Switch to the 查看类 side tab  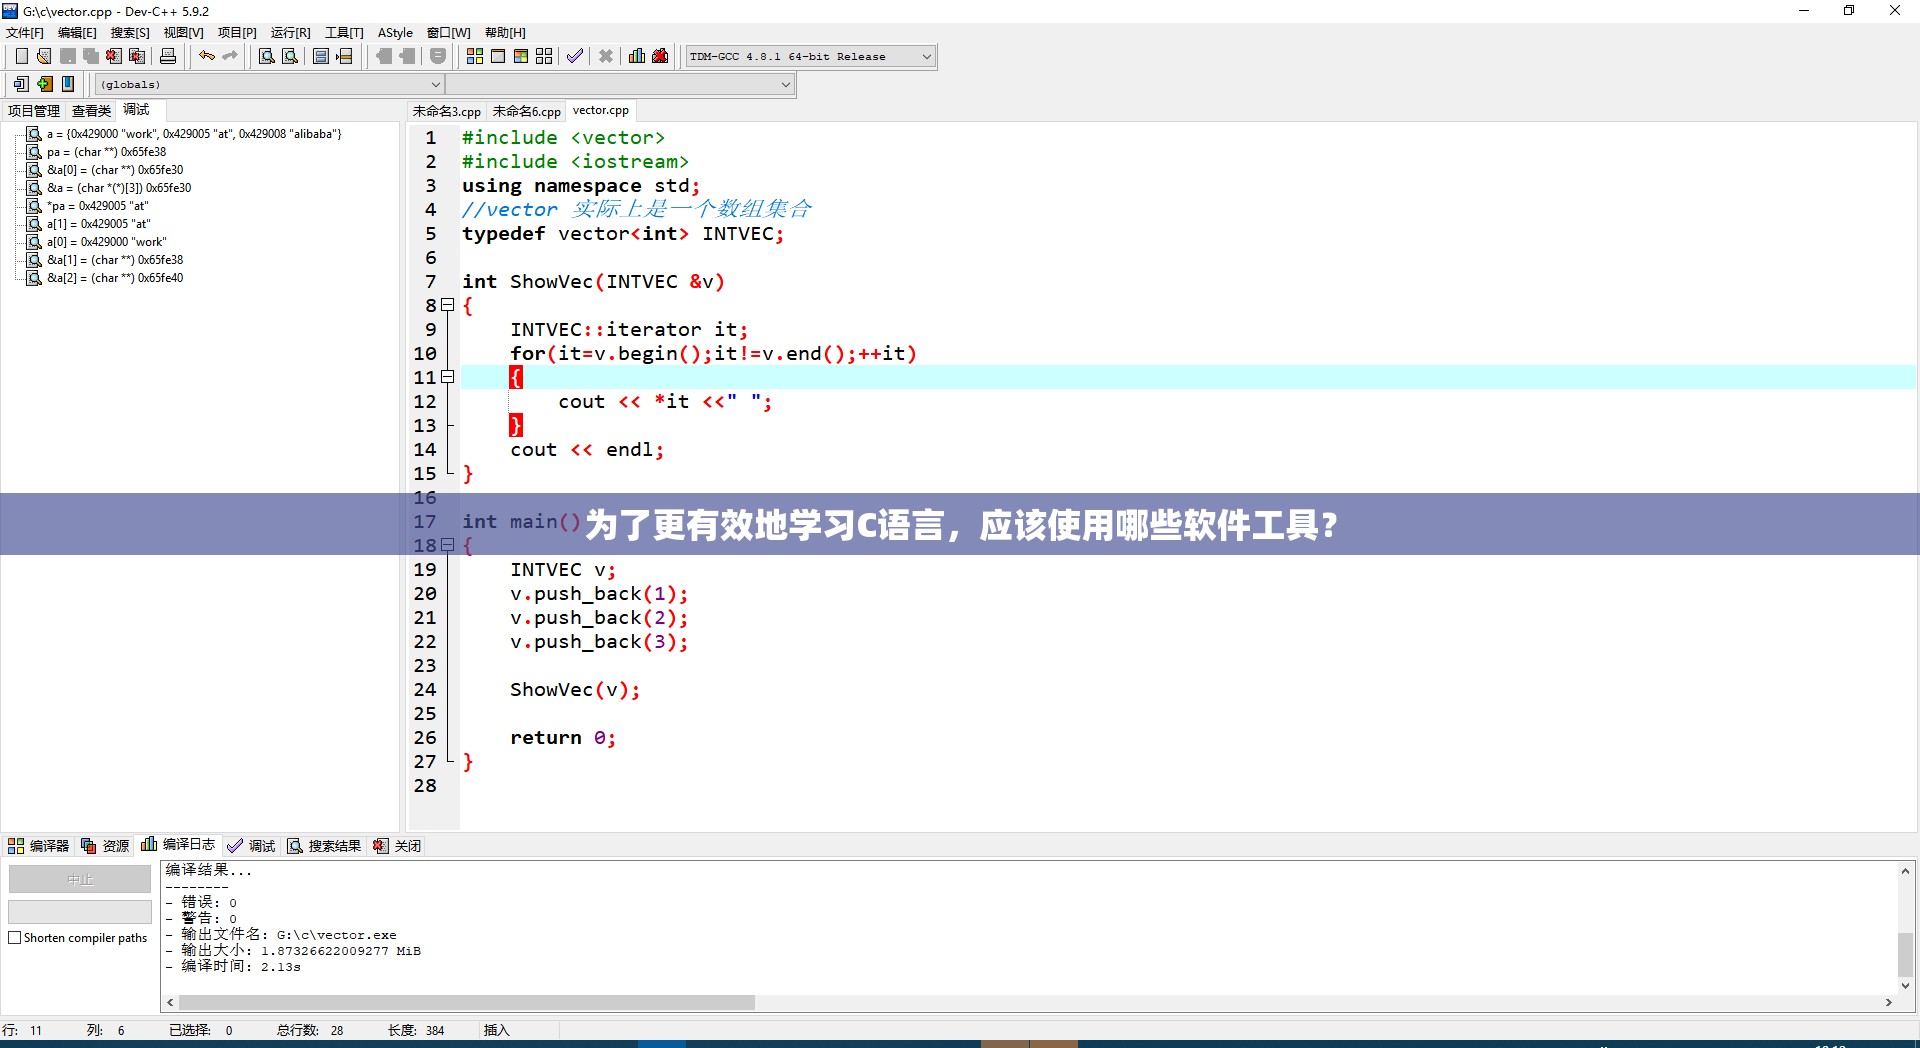[x=91, y=111]
